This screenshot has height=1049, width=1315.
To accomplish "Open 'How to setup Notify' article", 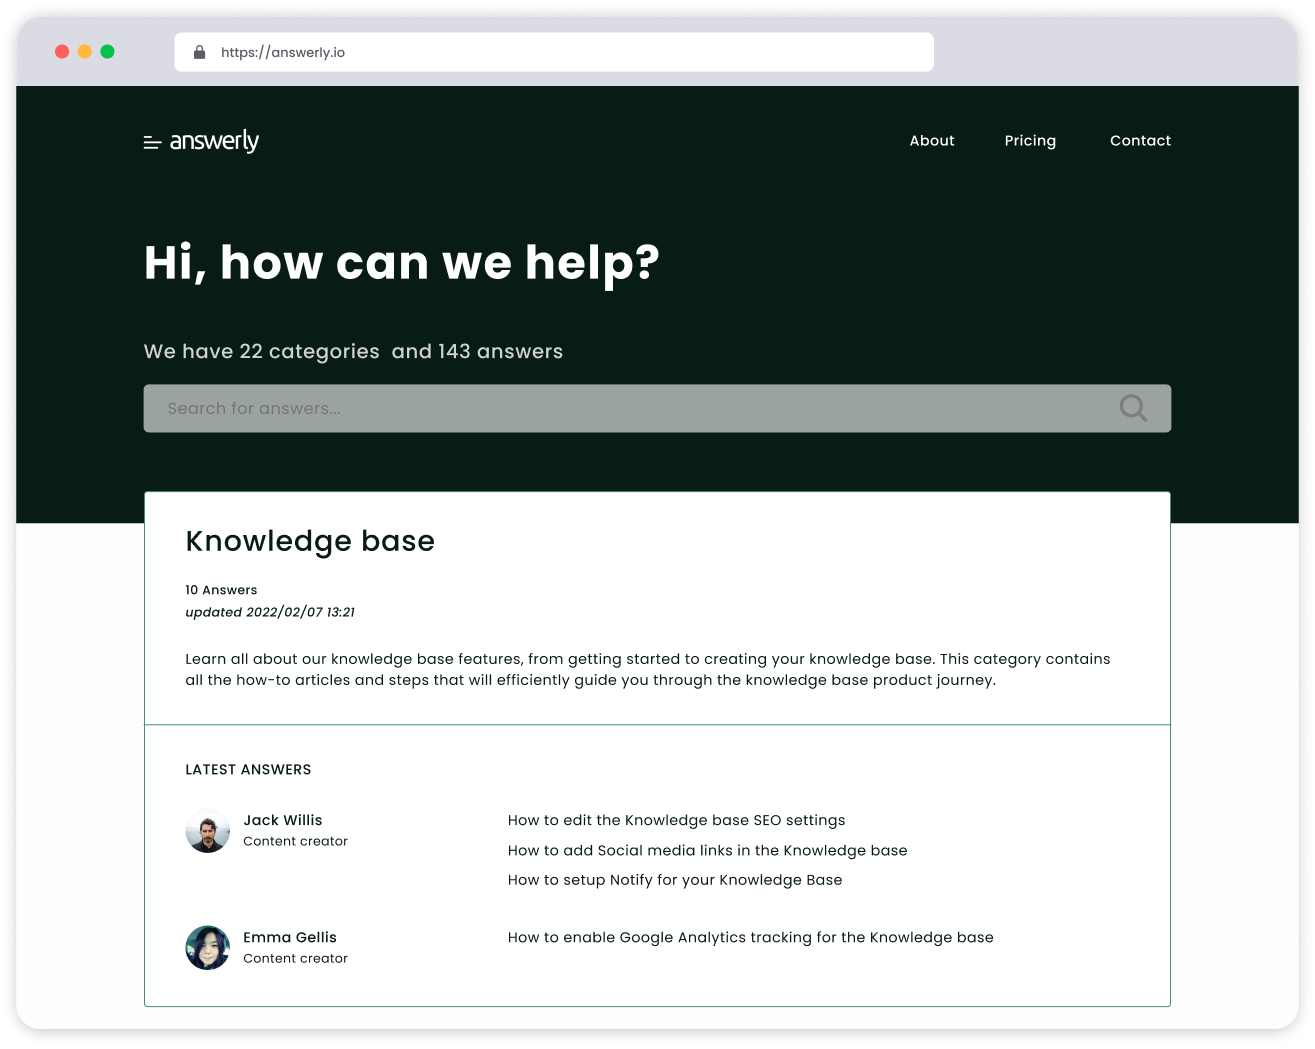I will click(x=675, y=880).
